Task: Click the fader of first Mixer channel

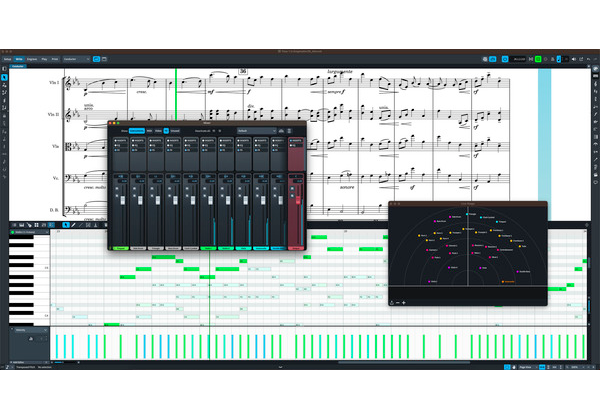Action: [122, 200]
